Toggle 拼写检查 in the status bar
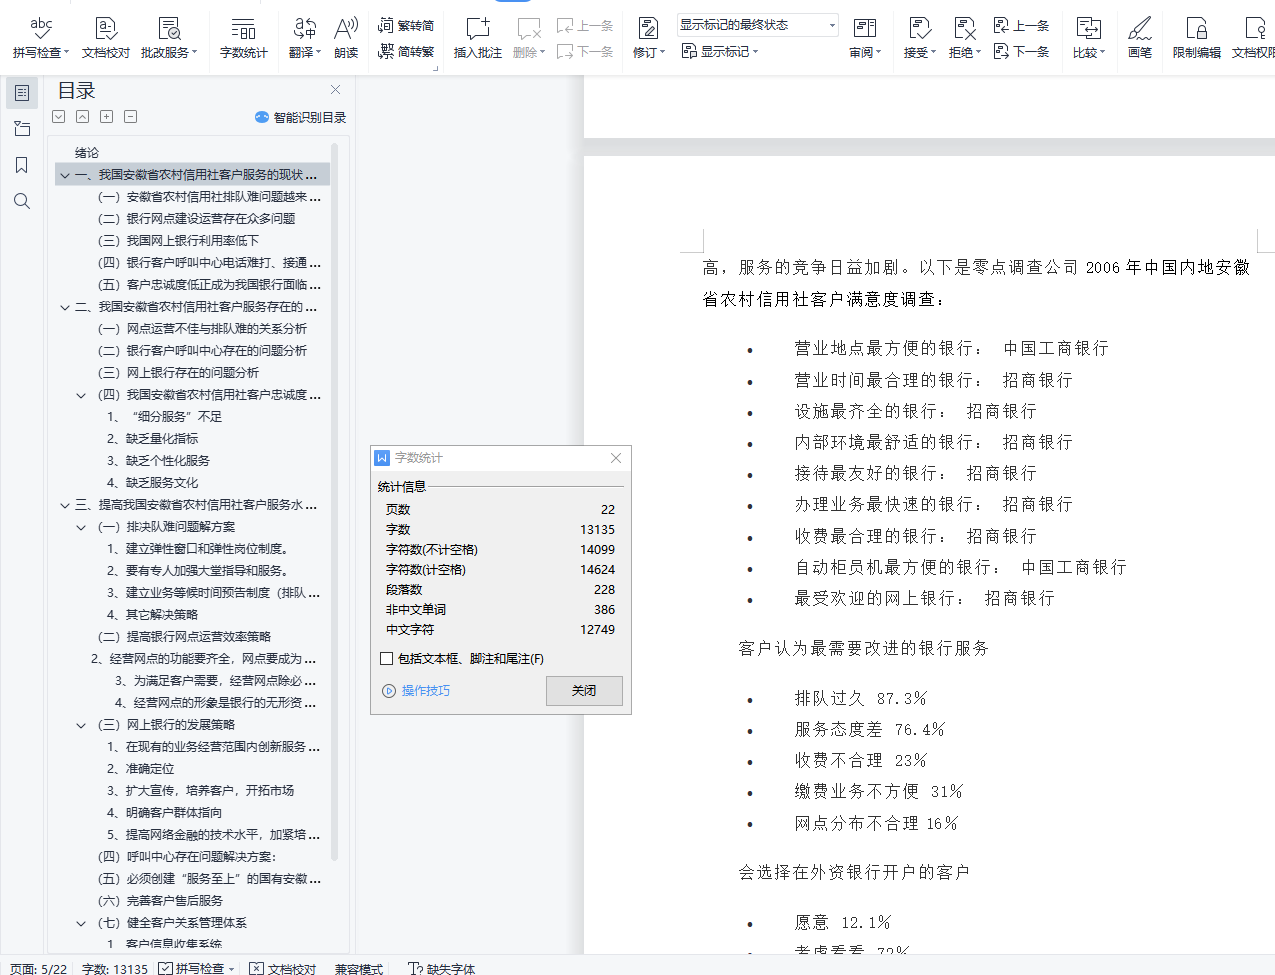 tap(197, 968)
